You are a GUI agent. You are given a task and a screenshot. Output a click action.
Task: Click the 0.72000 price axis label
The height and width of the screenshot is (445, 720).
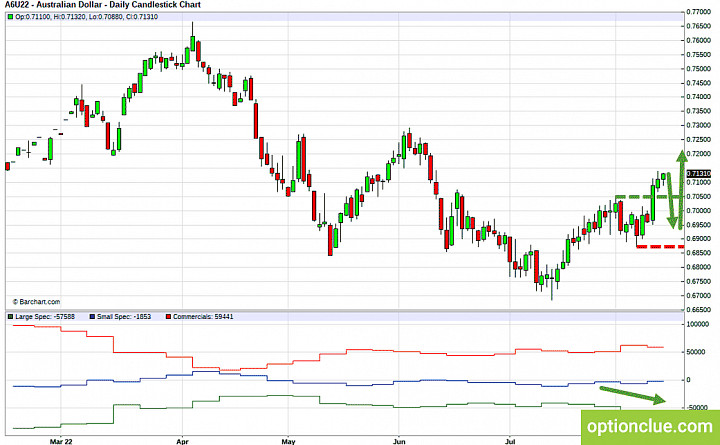[699, 154]
